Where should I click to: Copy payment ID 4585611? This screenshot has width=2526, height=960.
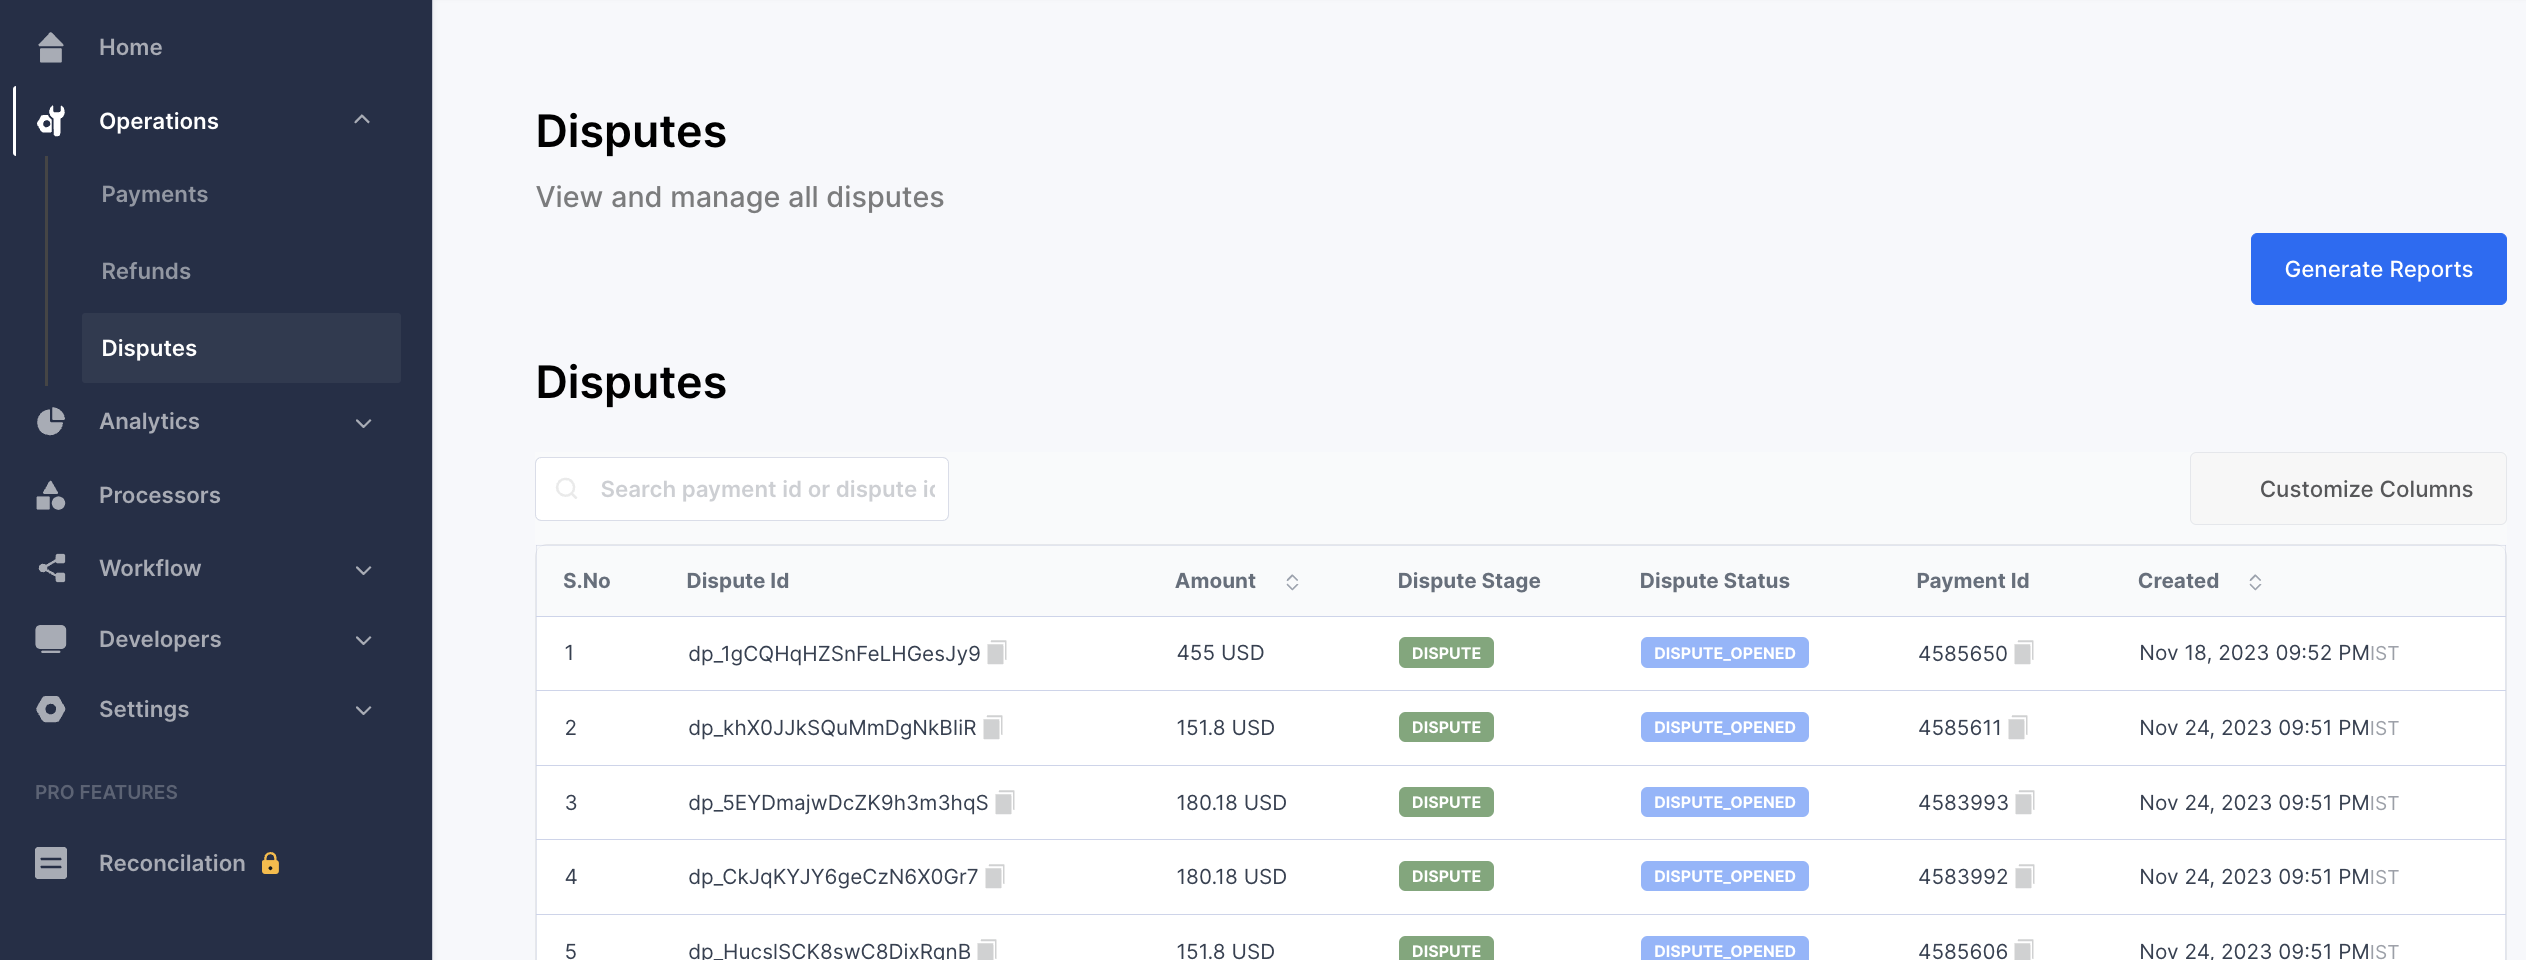point(2017,727)
